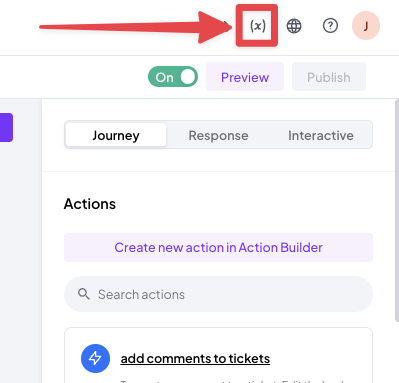Toggle the green On switch off
Image resolution: width=399 pixels, height=383 pixels.
point(173,77)
